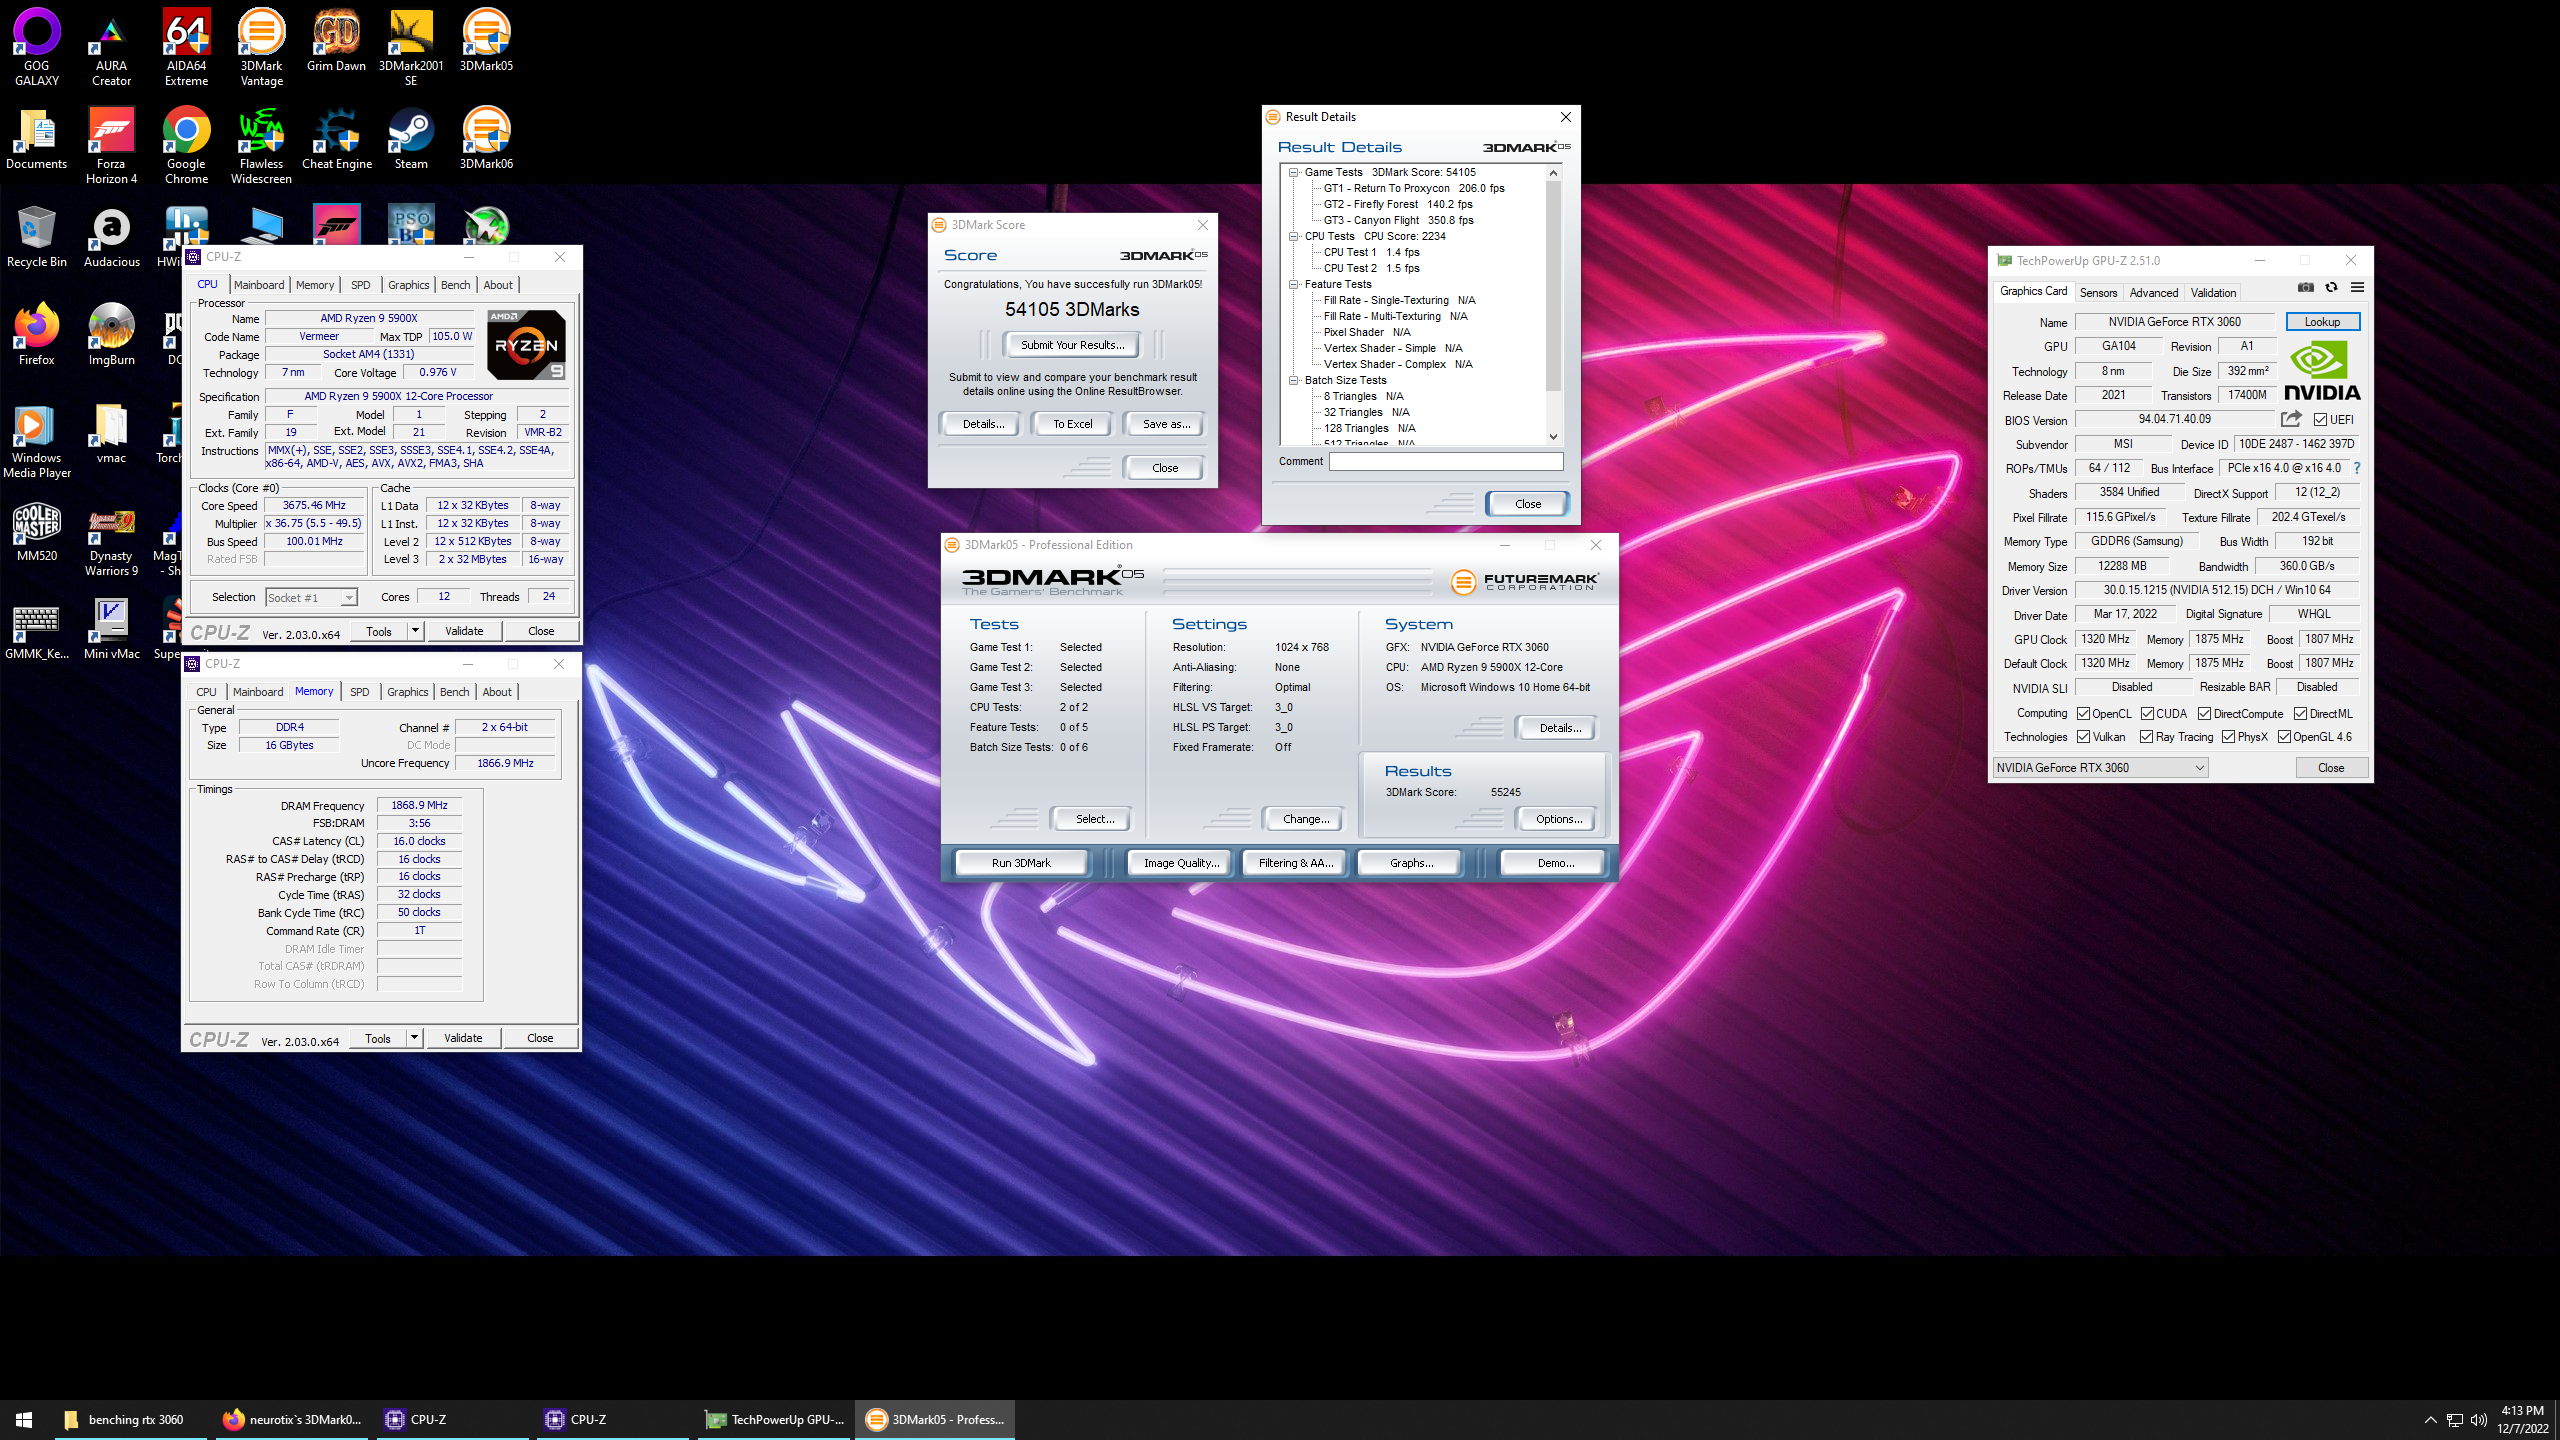The image size is (2560, 1440).
Task: Toggle Vulkan checkbox
Action: [x=2083, y=737]
